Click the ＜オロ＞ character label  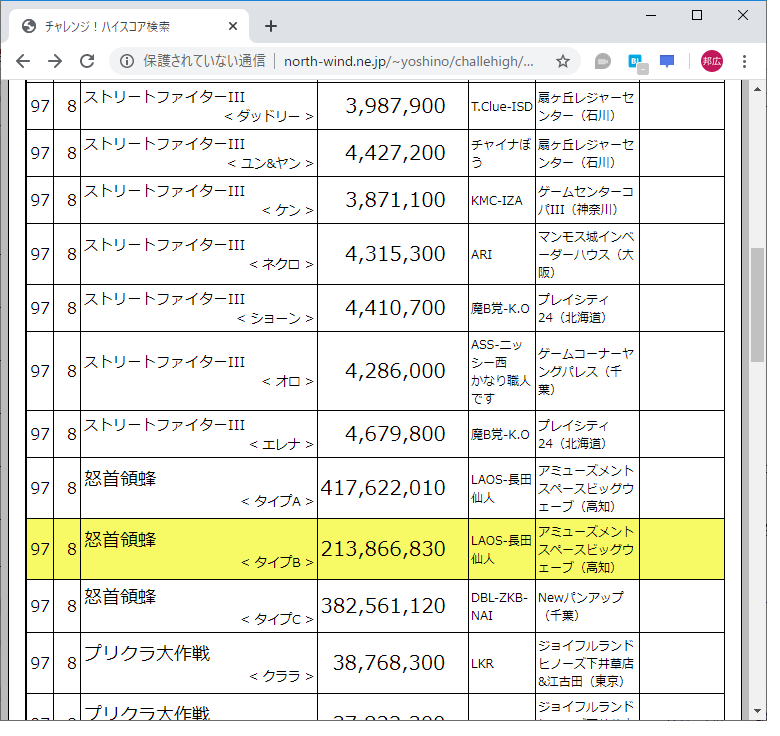288,381
